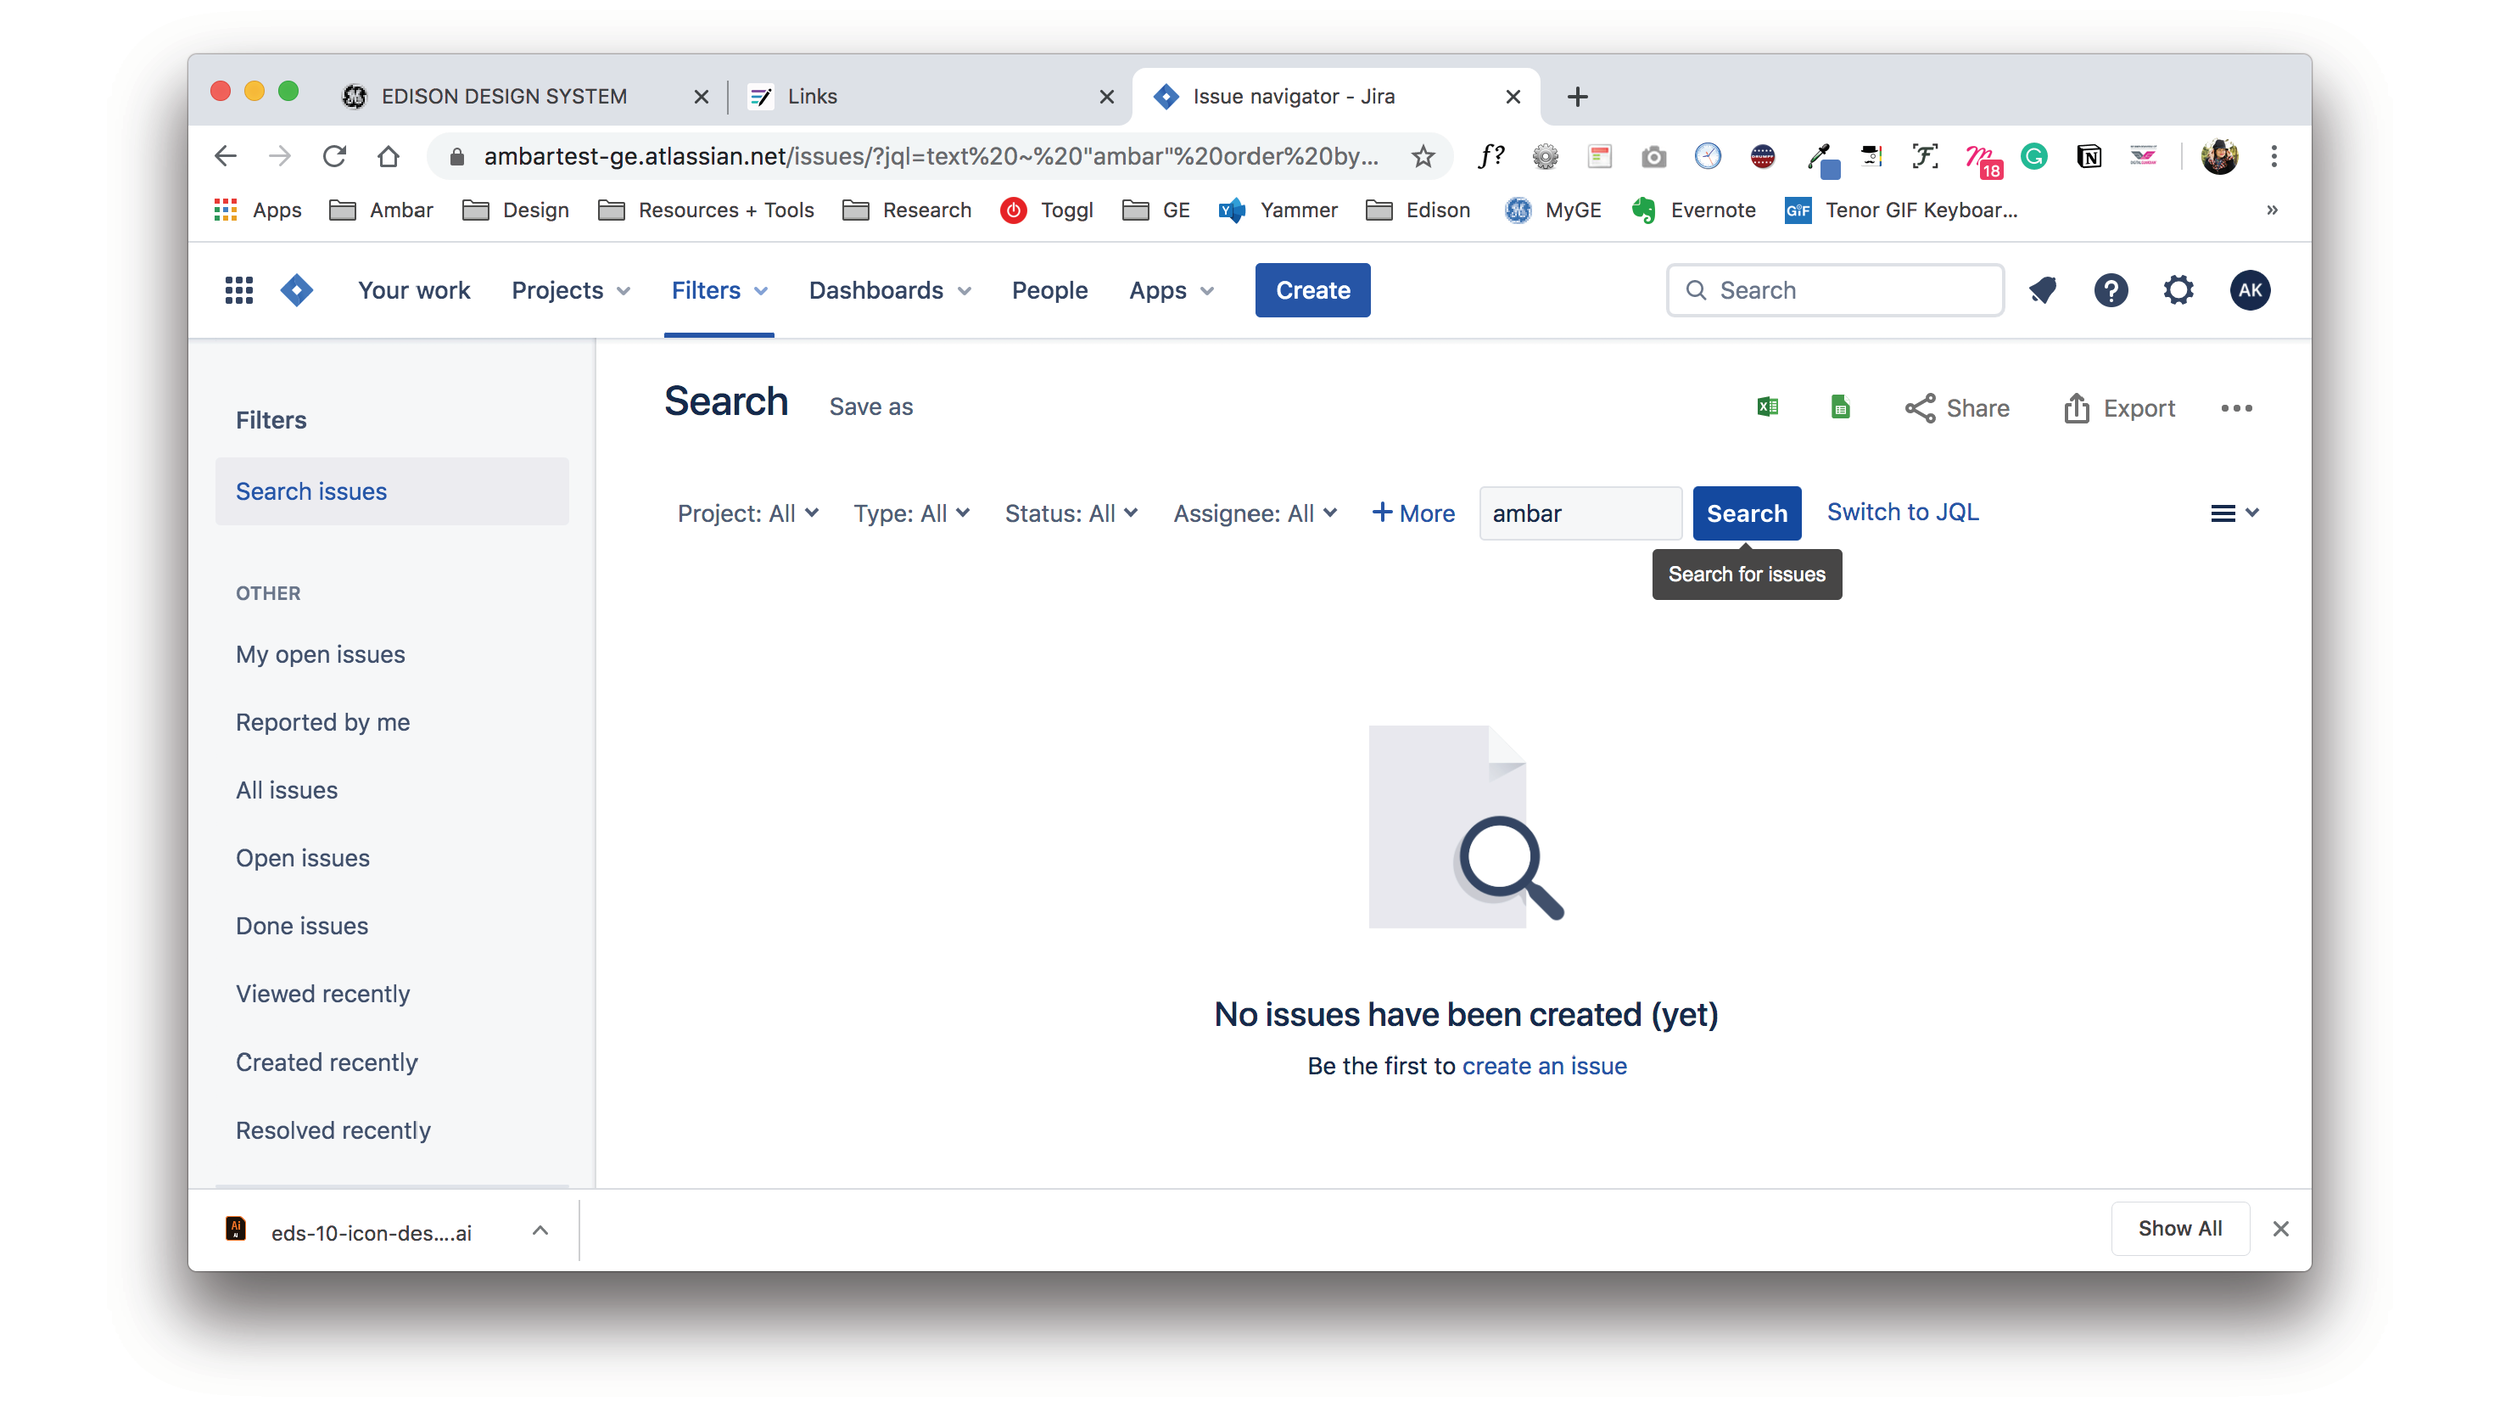Add more criteria with + More
This screenshot has height=1407, width=2500.
(x=1413, y=513)
